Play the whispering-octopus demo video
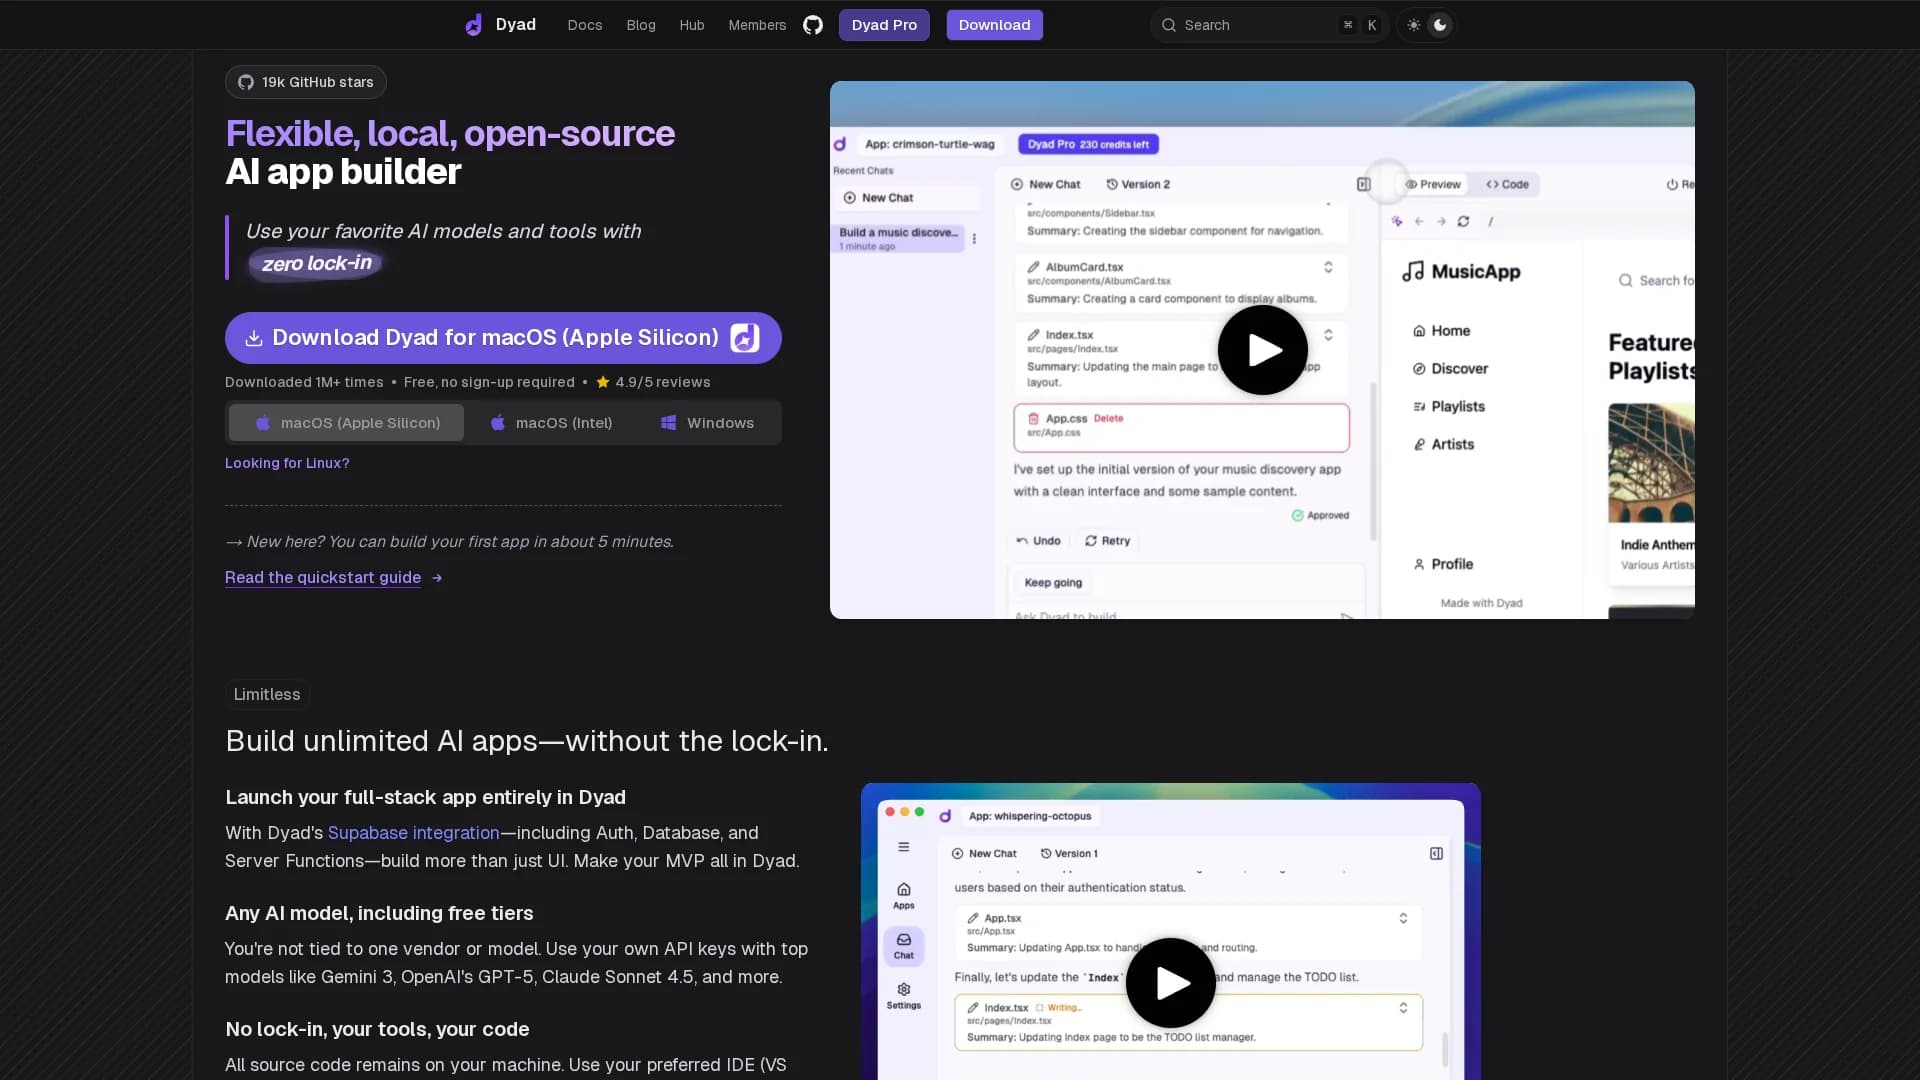 coord(1171,983)
